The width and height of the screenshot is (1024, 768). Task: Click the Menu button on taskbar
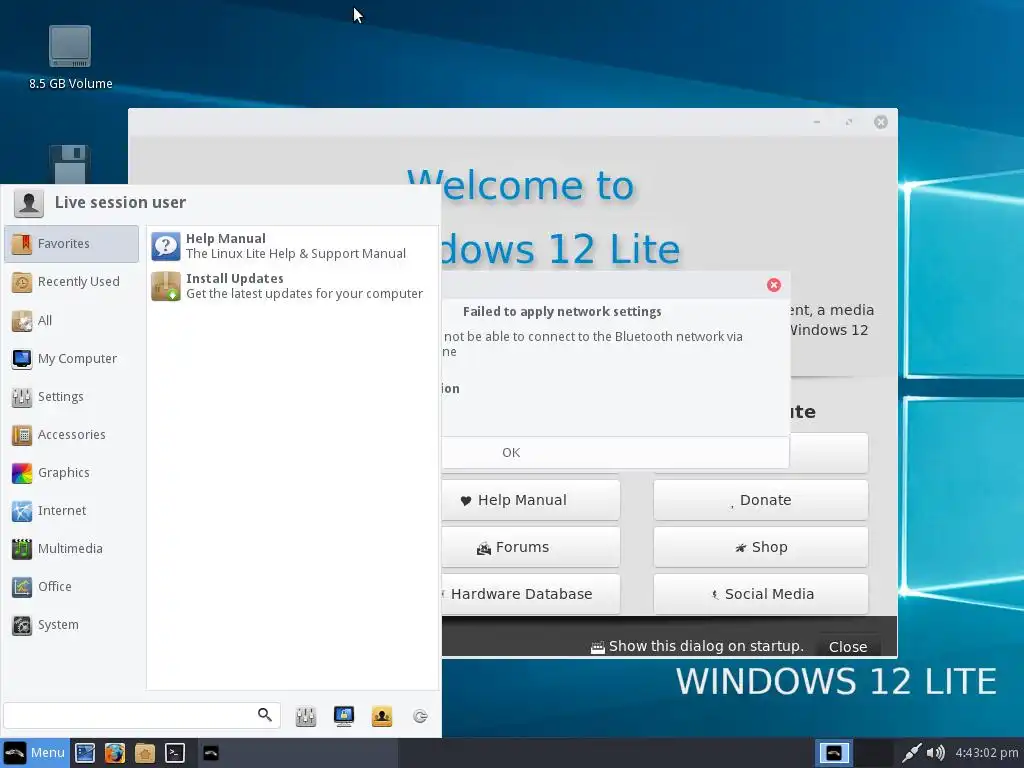click(x=35, y=753)
